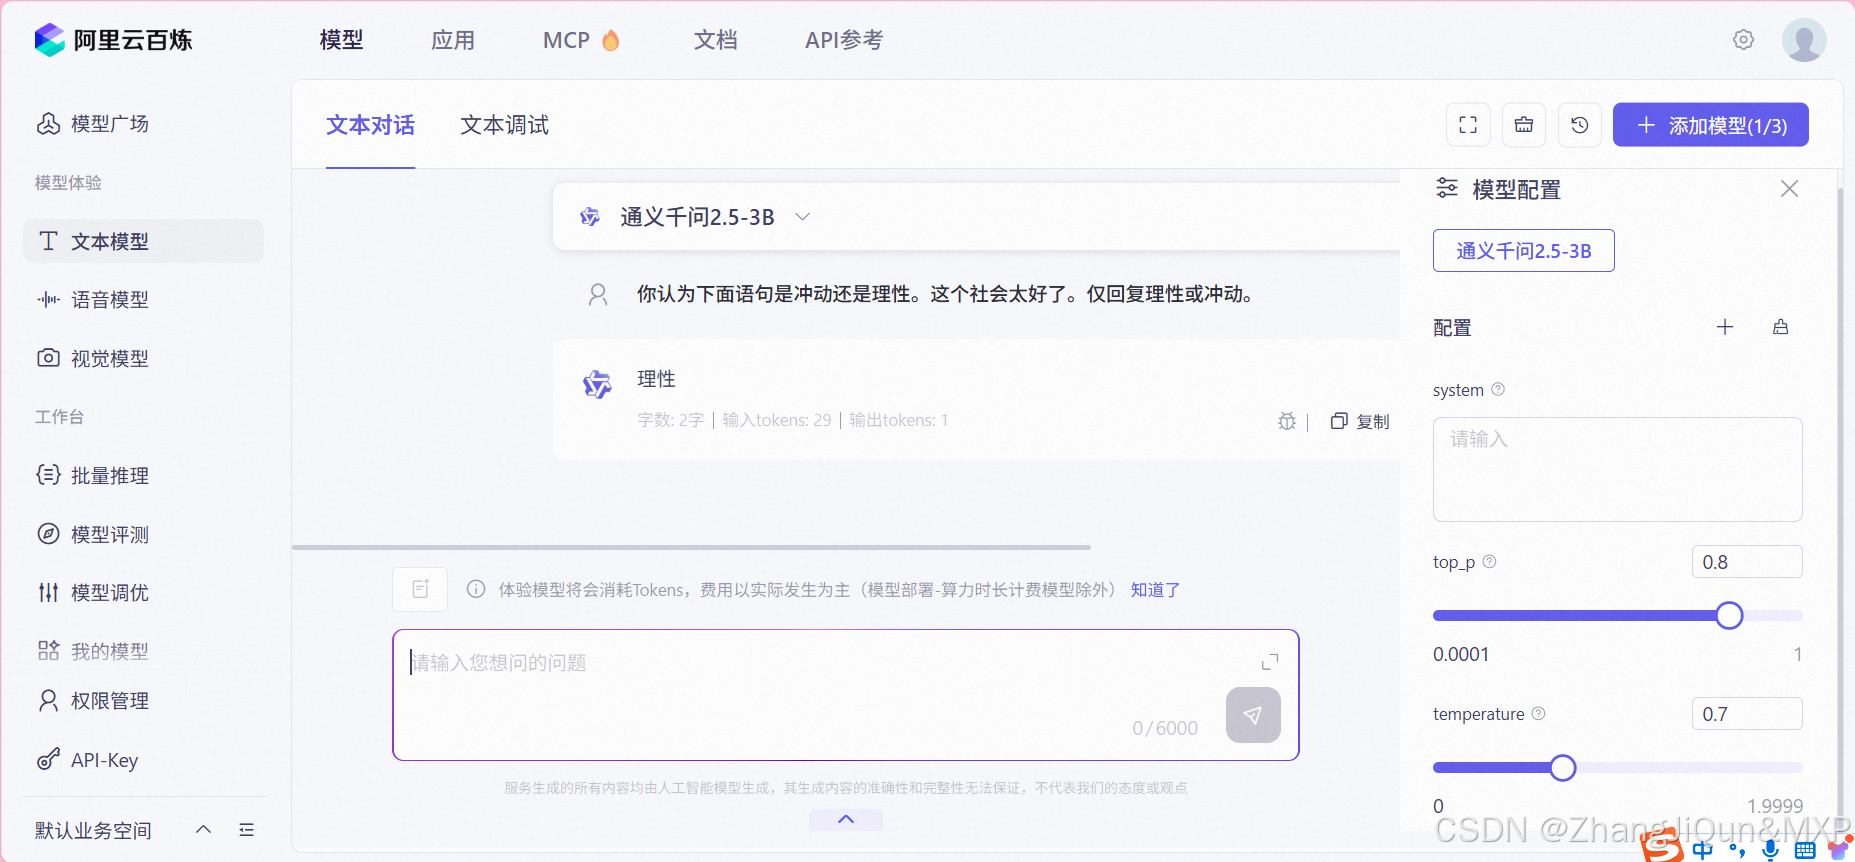
Task: Click the eraser icon next to 配置
Action: coord(1781,327)
